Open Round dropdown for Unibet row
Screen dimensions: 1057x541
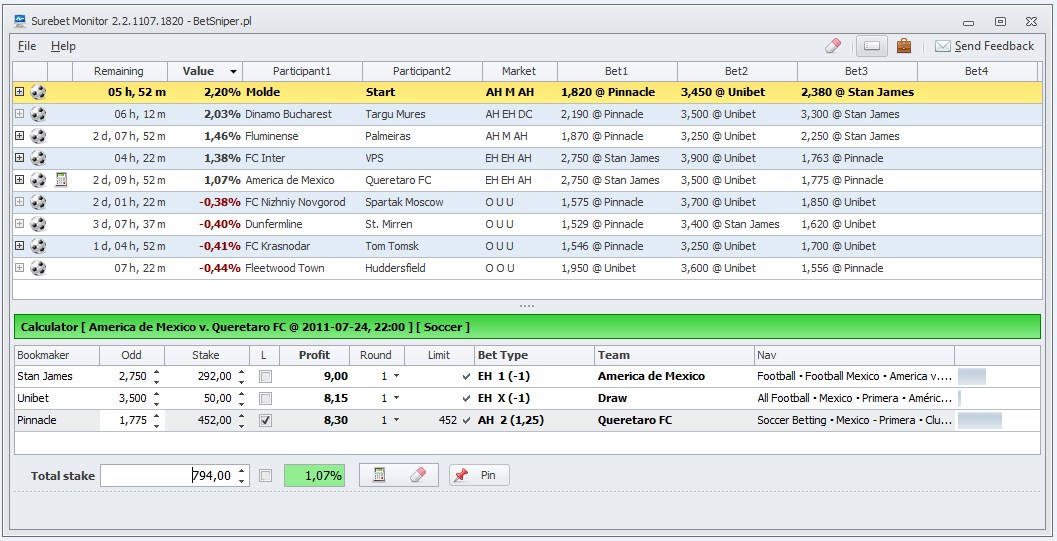(396, 399)
